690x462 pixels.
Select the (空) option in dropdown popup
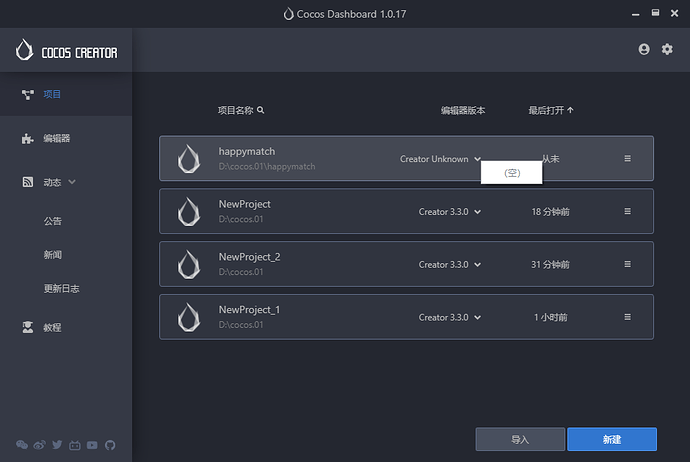coord(511,173)
